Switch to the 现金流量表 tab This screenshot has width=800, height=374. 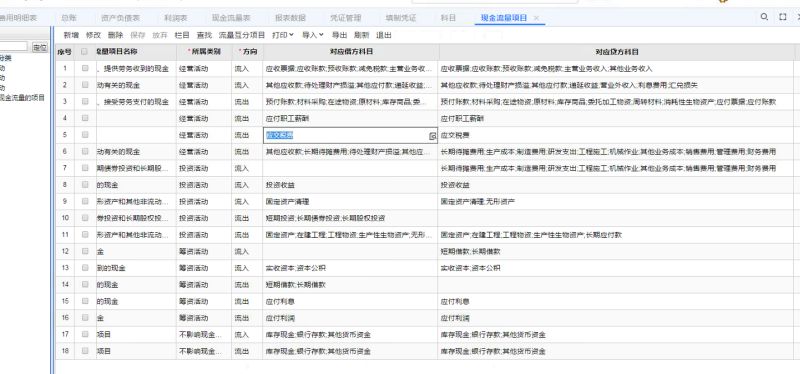(x=231, y=18)
